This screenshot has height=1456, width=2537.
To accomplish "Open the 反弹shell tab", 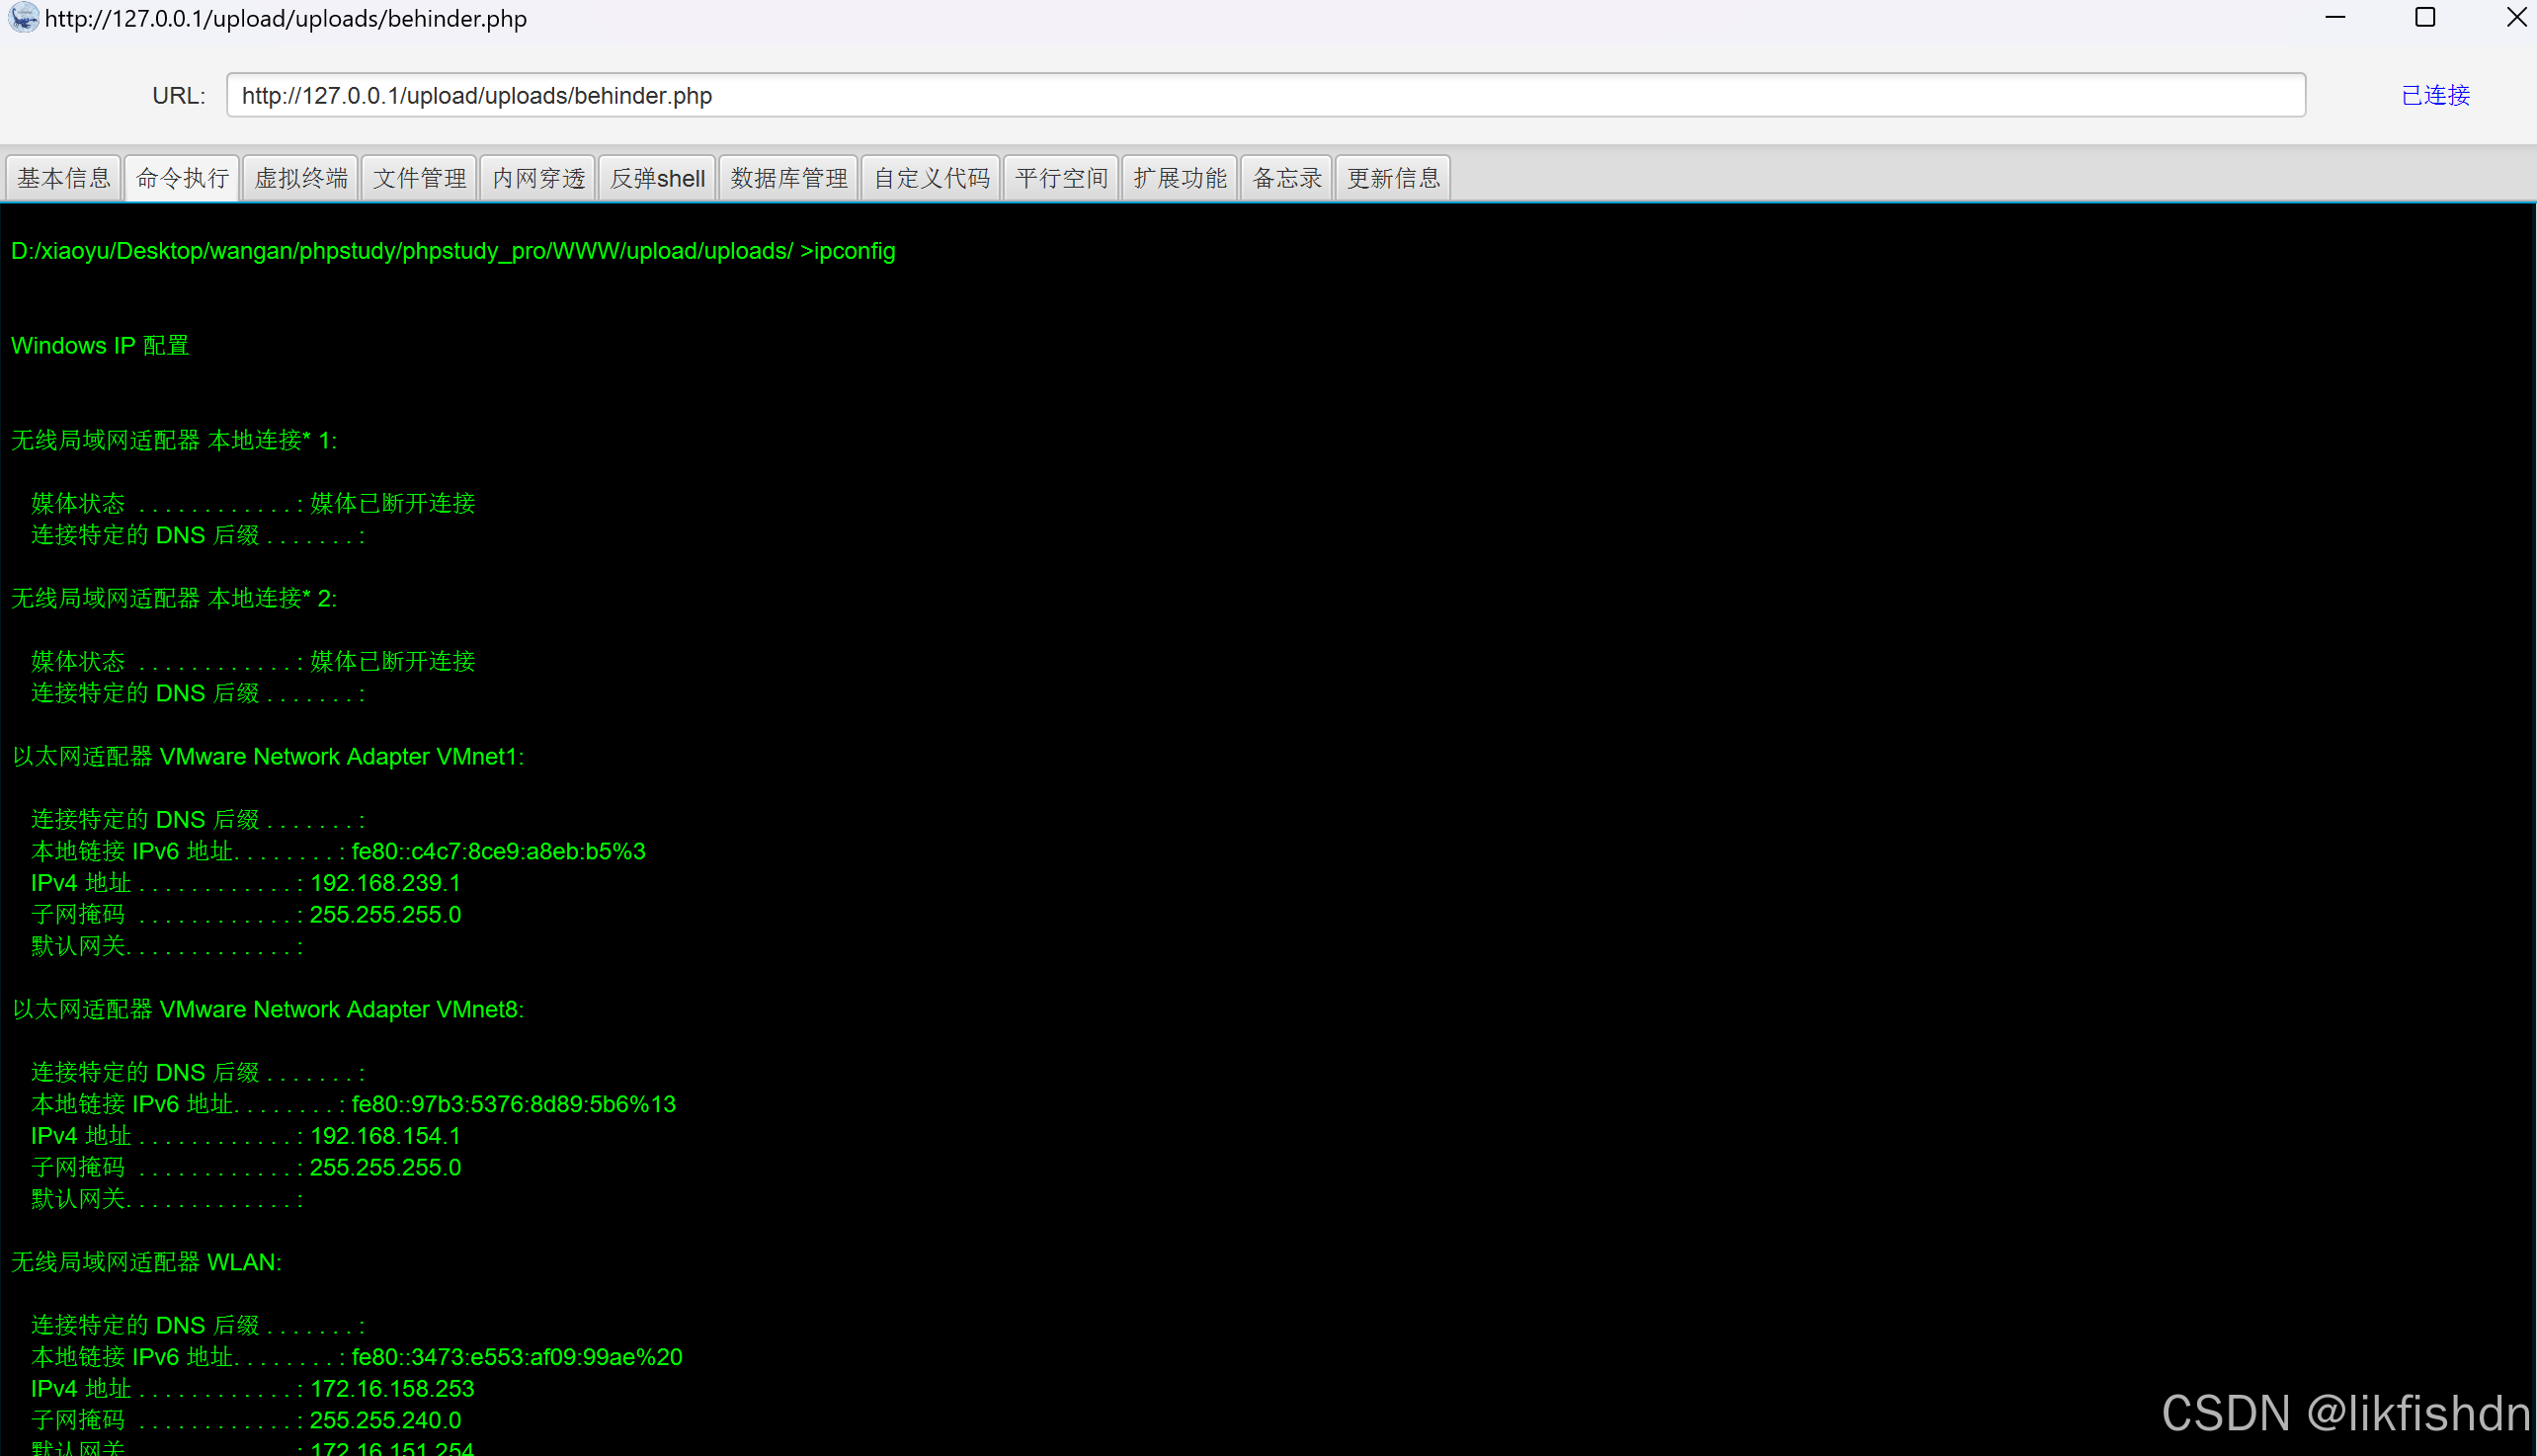I will (x=657, y=178).
